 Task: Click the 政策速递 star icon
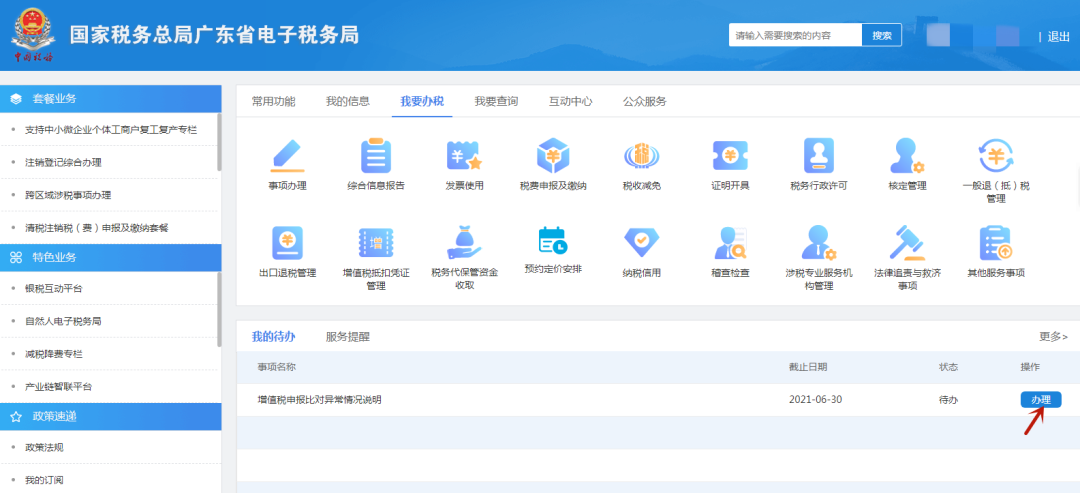coord(17,417)
